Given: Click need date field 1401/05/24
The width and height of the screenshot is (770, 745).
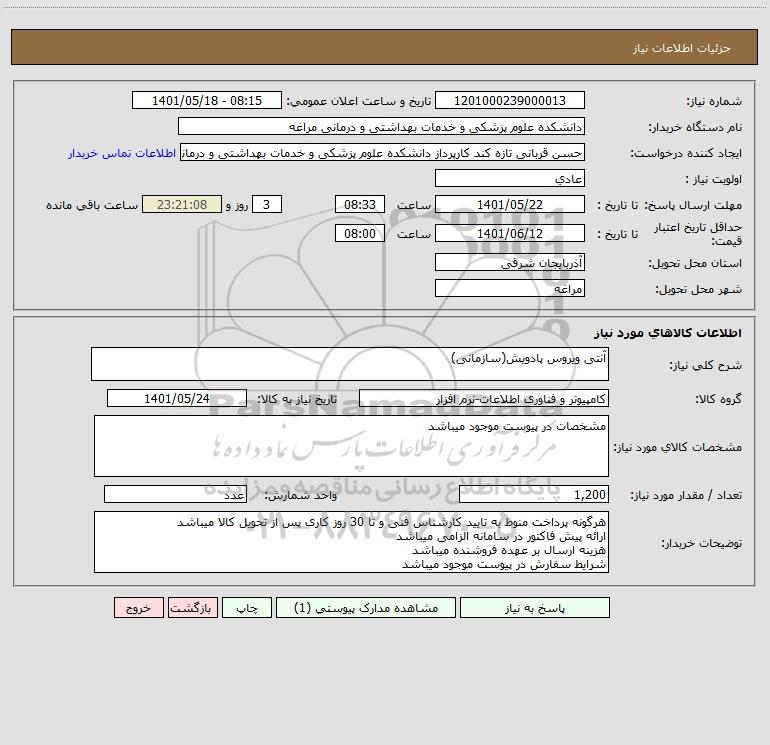Looking at the screenshot, I should click(x=177, y=398).
